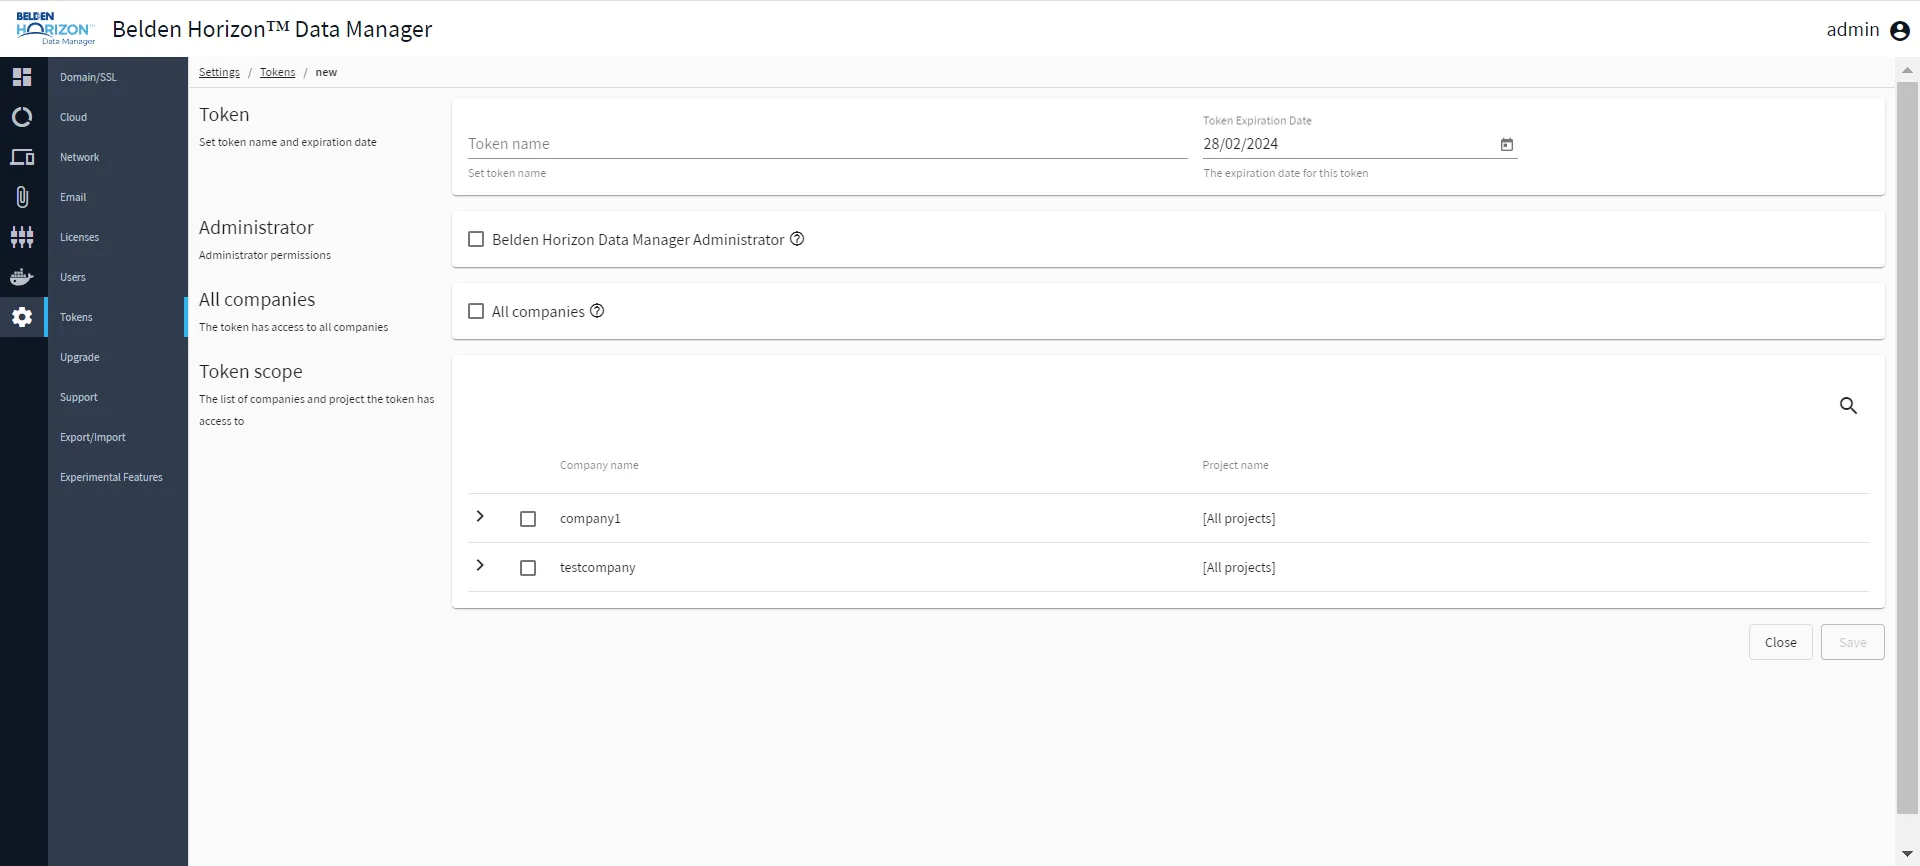The image size is (1920, 866).
Task: Click the Project name column header
Action: point(1235,465)
